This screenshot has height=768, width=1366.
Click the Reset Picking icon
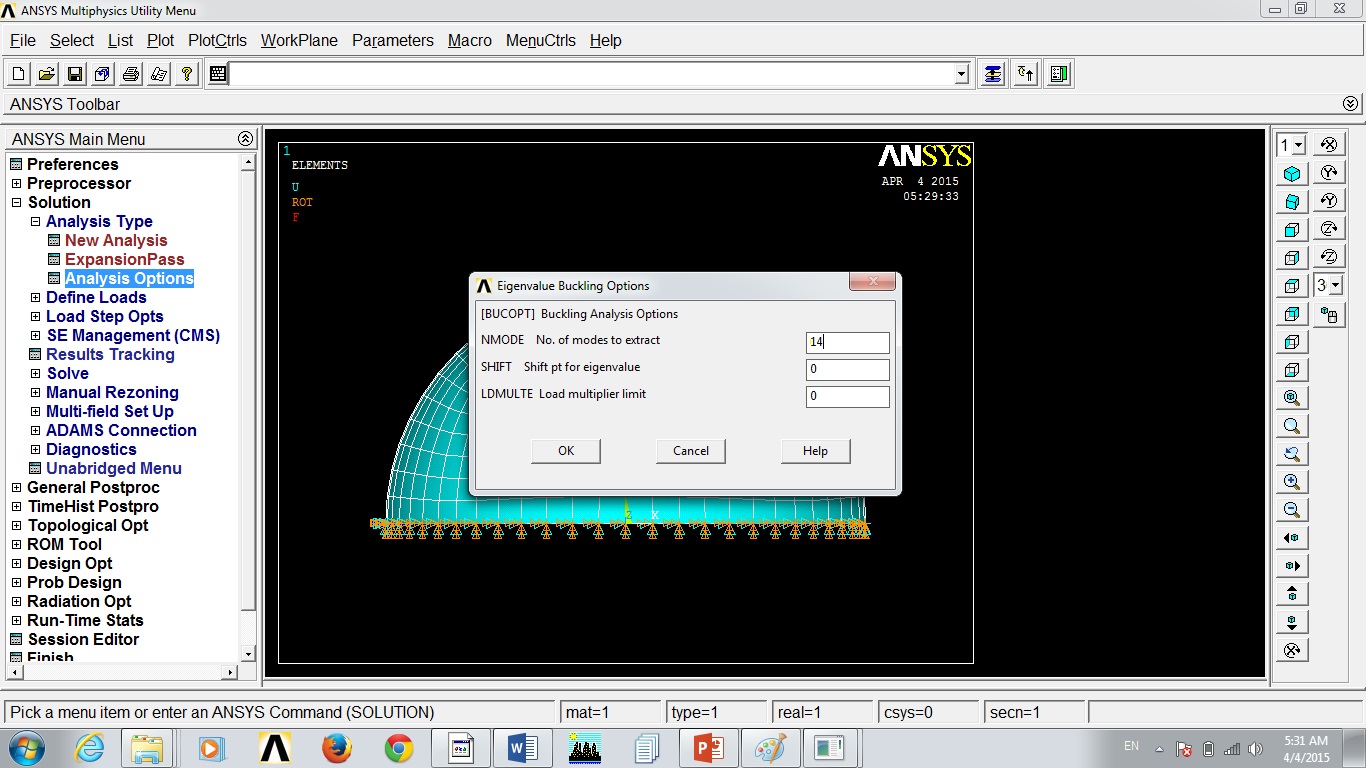[1026, 74]
